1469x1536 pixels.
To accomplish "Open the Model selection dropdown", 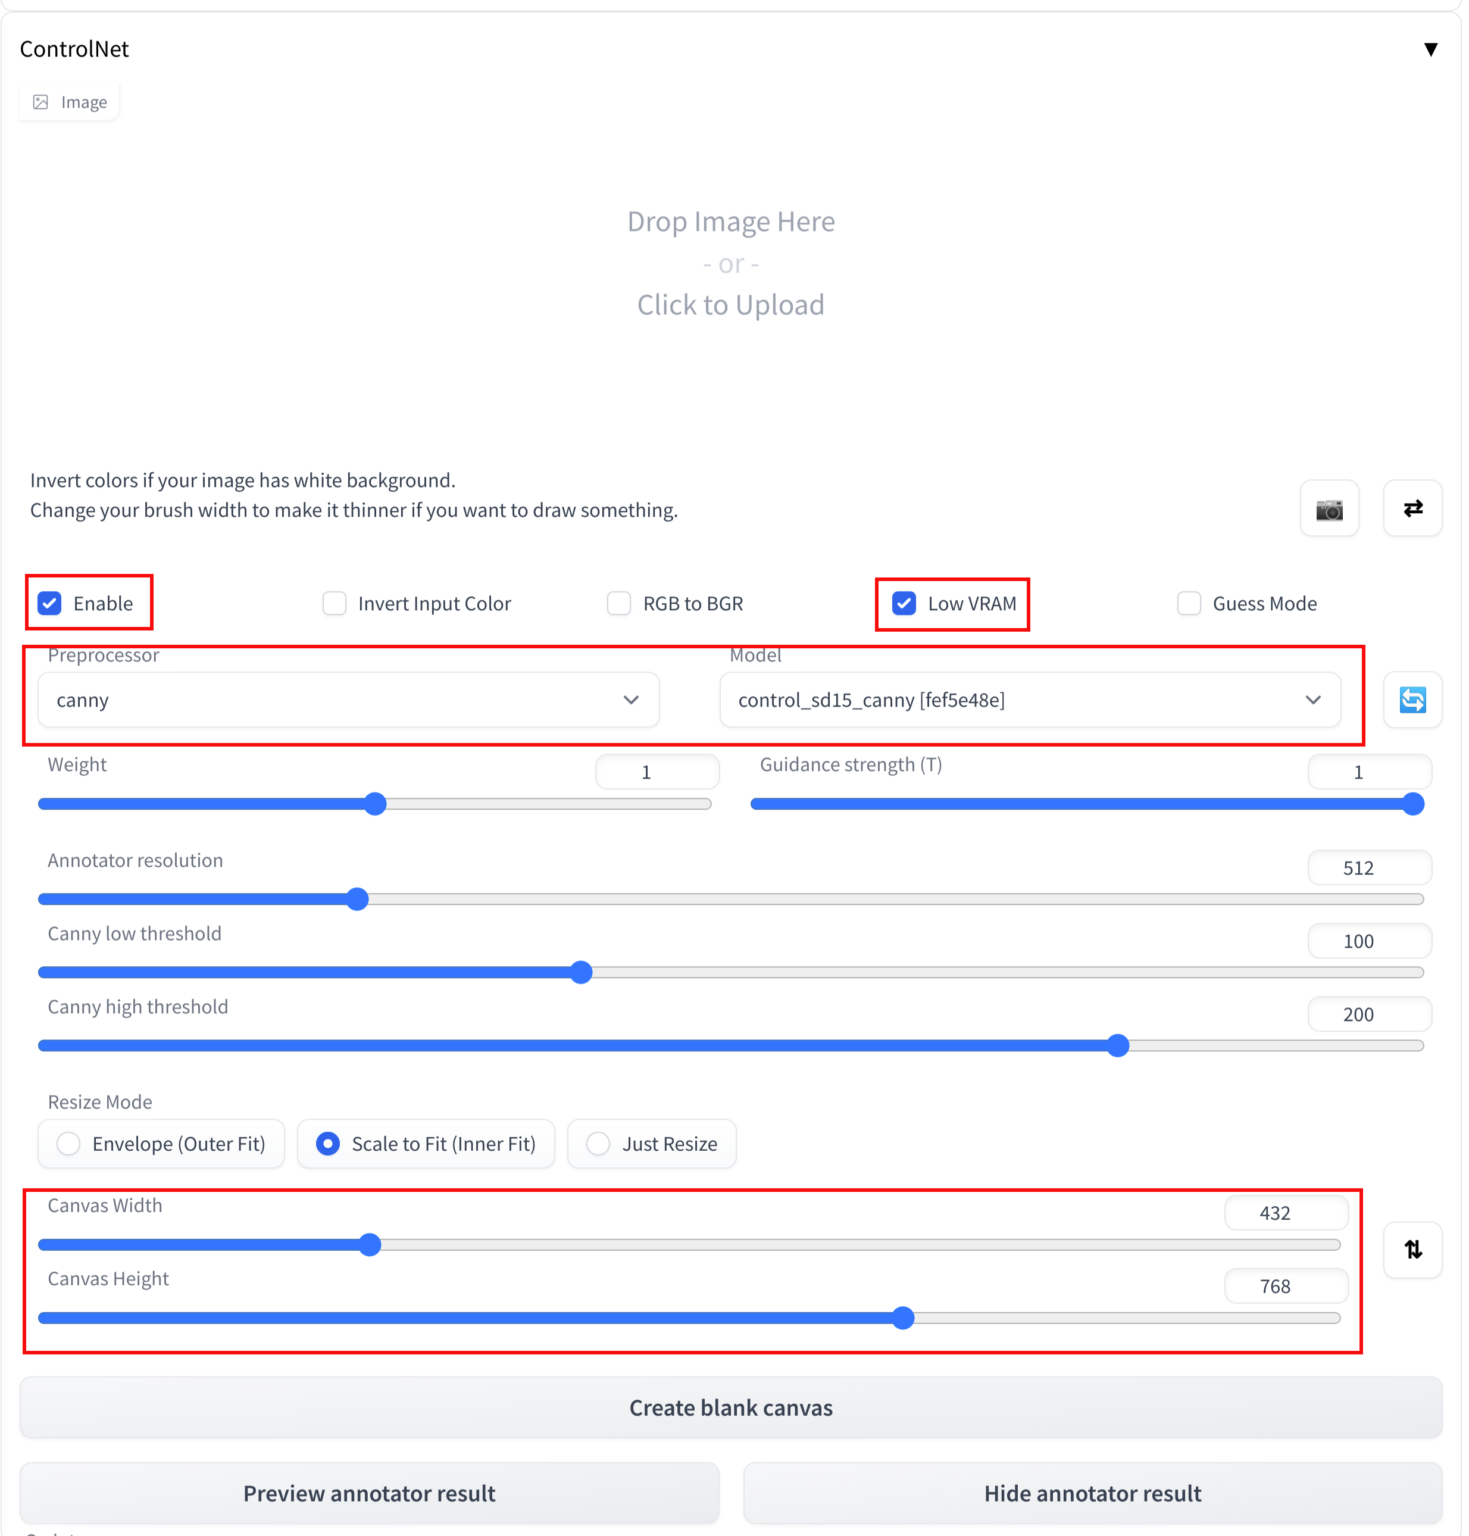I will [1030, 700].
